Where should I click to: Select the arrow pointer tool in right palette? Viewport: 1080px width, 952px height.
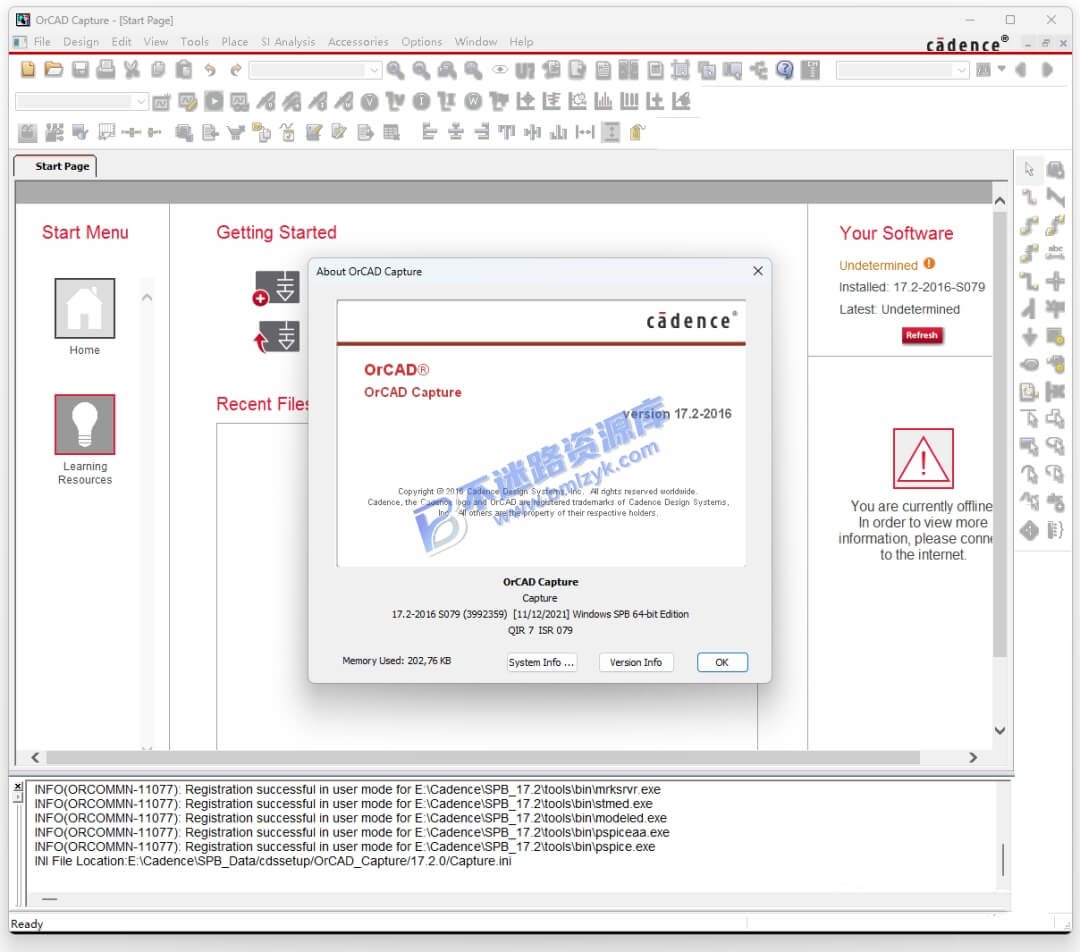(1029, 169)
